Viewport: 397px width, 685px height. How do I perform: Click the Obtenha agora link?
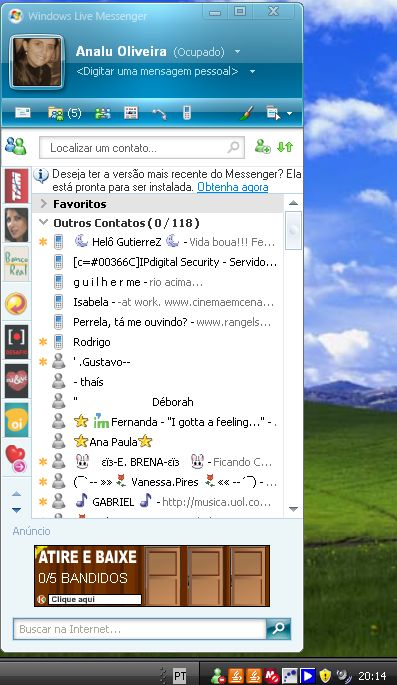coord(233,187)
